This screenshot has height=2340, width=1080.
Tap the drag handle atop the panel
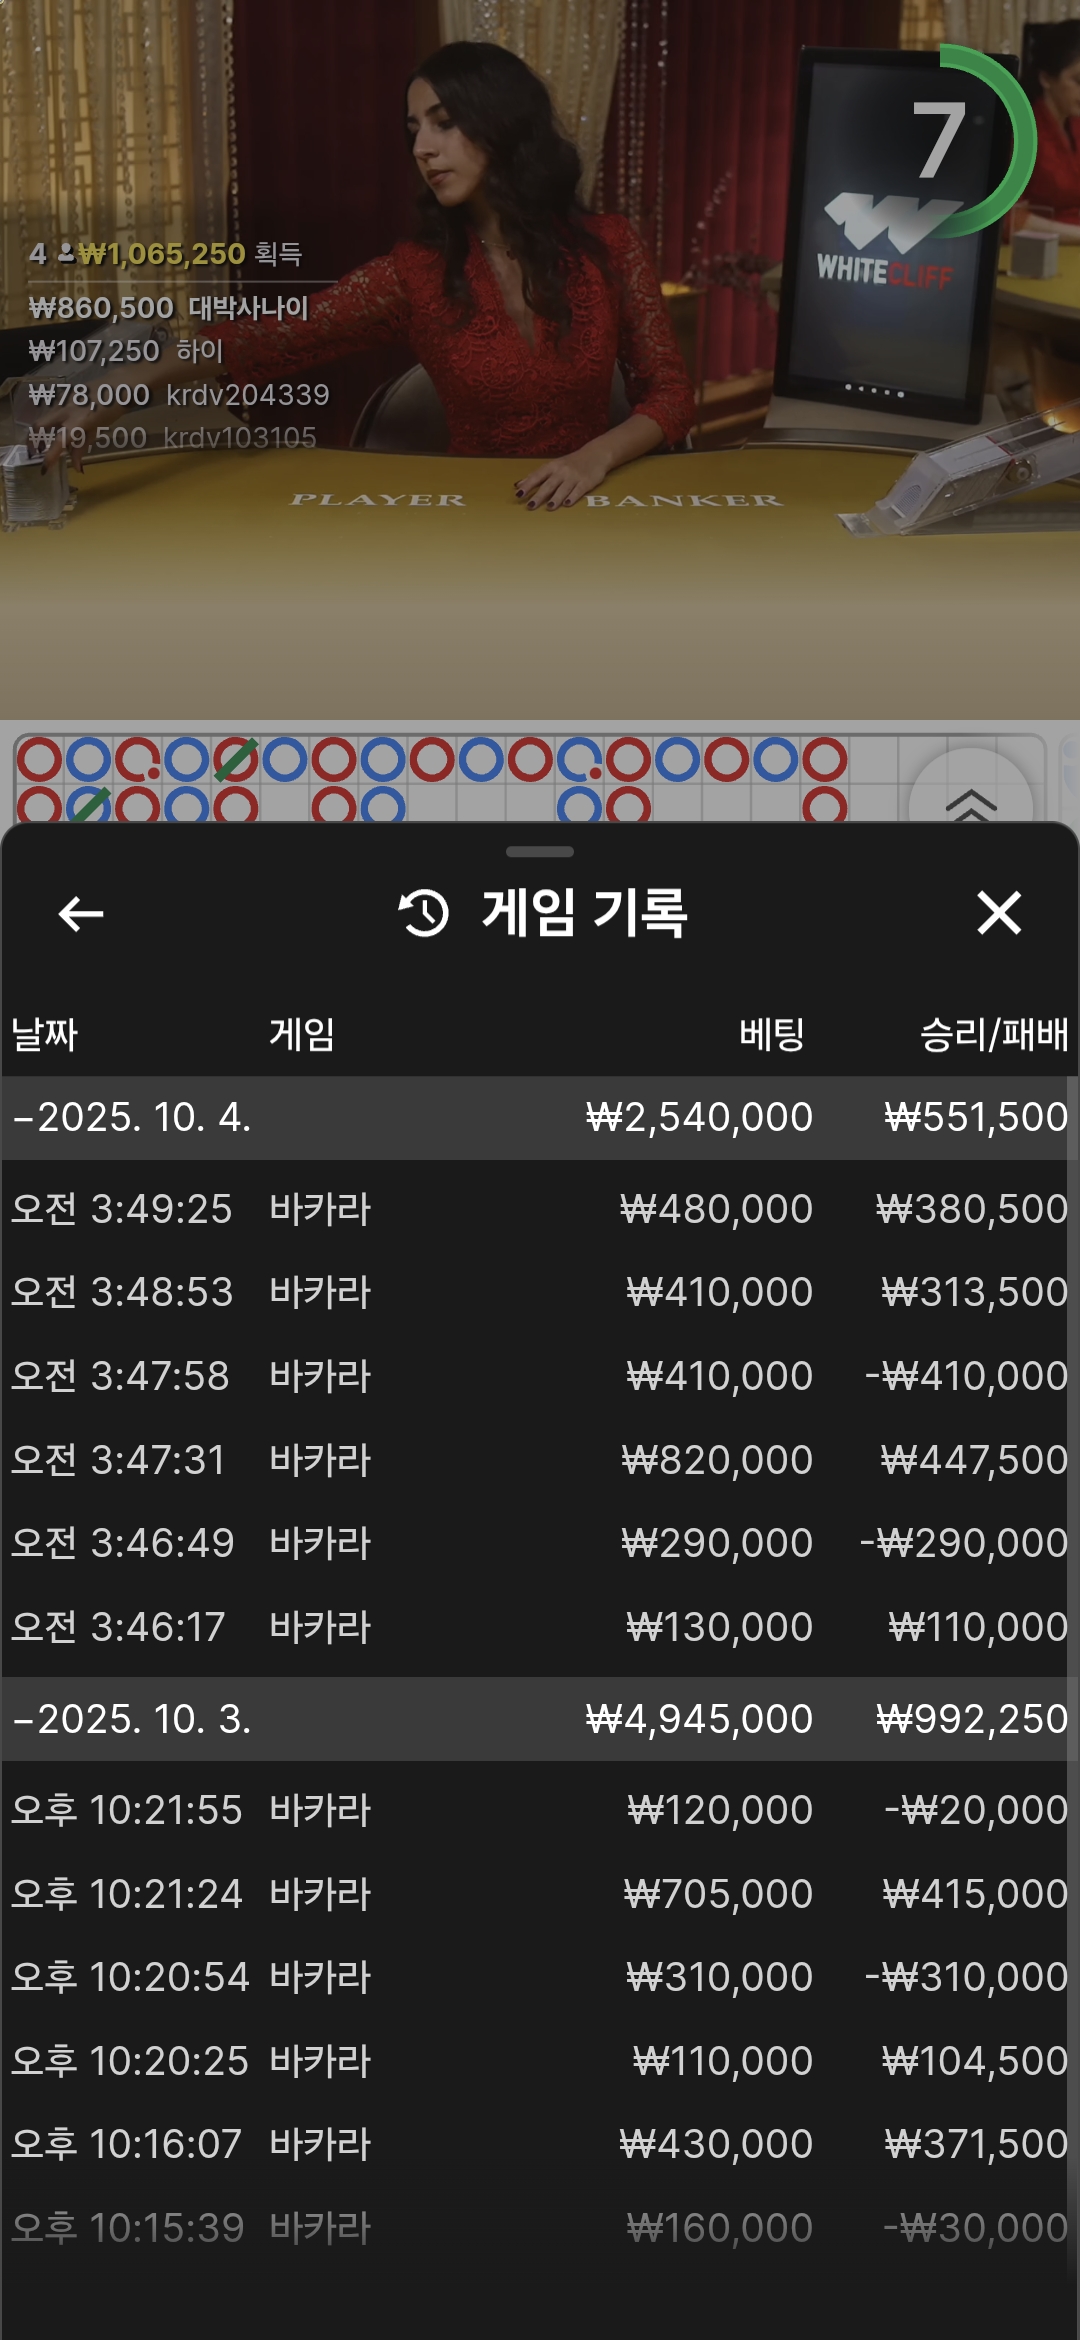[x=540, y=852]
